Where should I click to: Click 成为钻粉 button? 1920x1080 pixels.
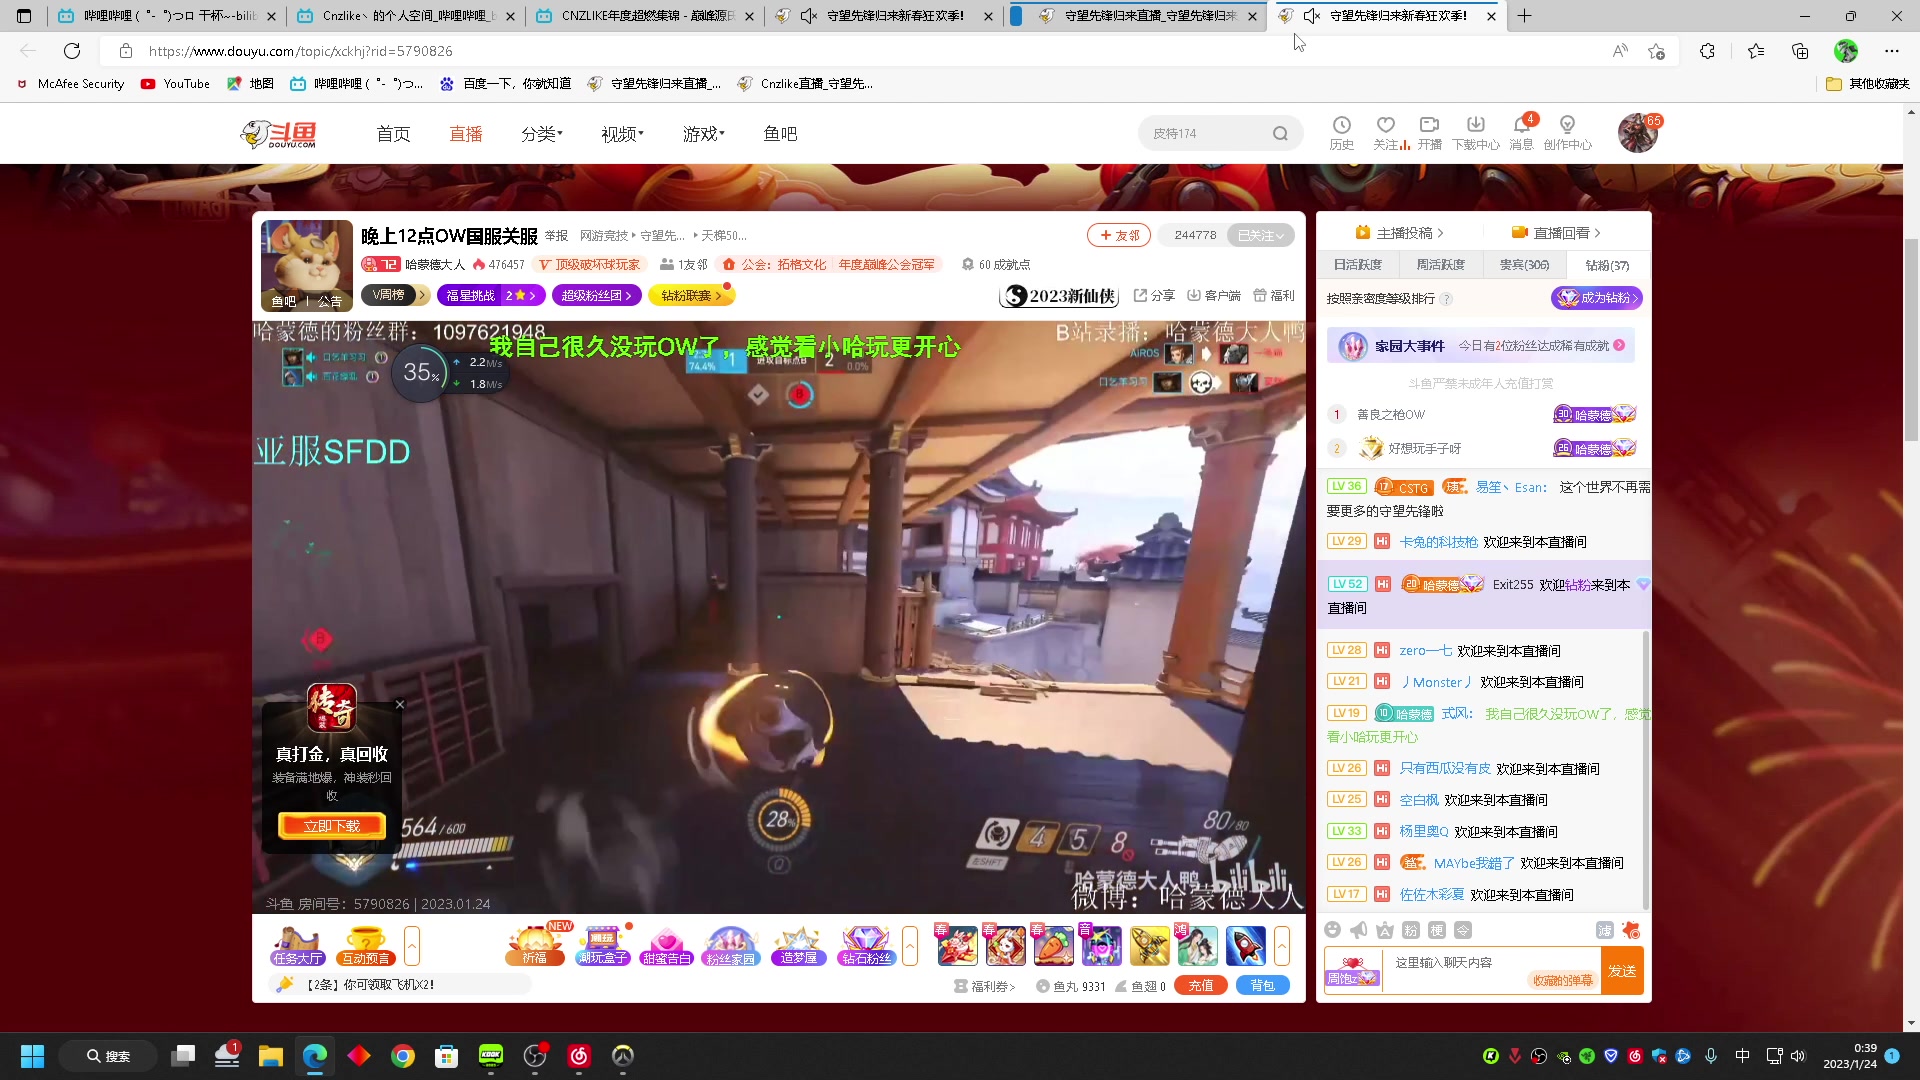pos(1597,298)
